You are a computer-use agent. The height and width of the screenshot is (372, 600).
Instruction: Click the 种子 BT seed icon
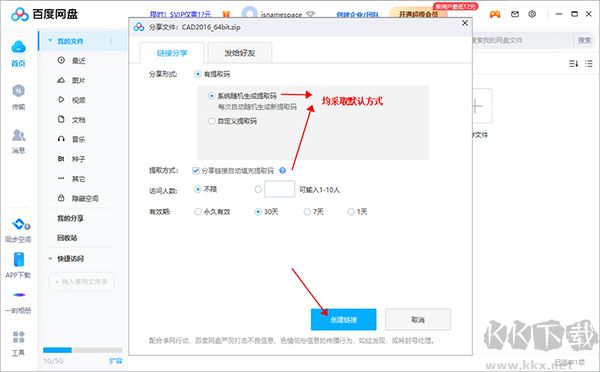click(x=61, y=158)
